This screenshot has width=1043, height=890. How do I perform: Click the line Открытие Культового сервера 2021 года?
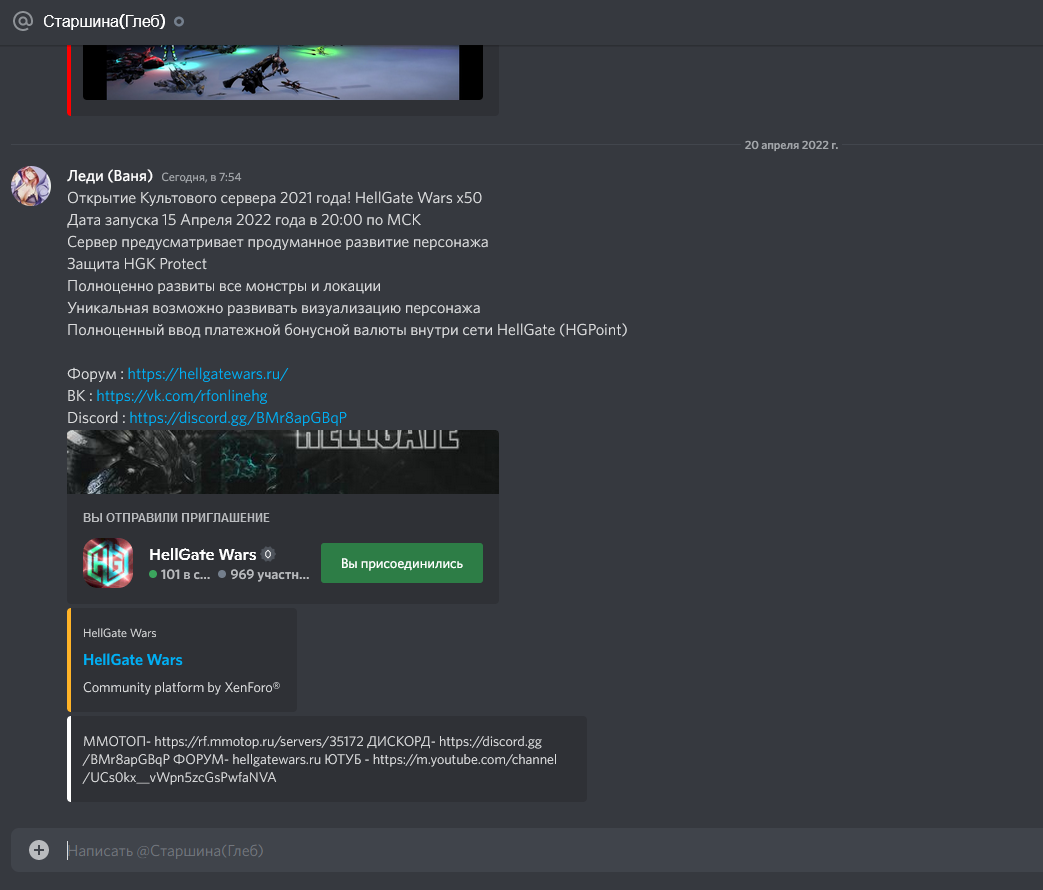pos(275,198)
